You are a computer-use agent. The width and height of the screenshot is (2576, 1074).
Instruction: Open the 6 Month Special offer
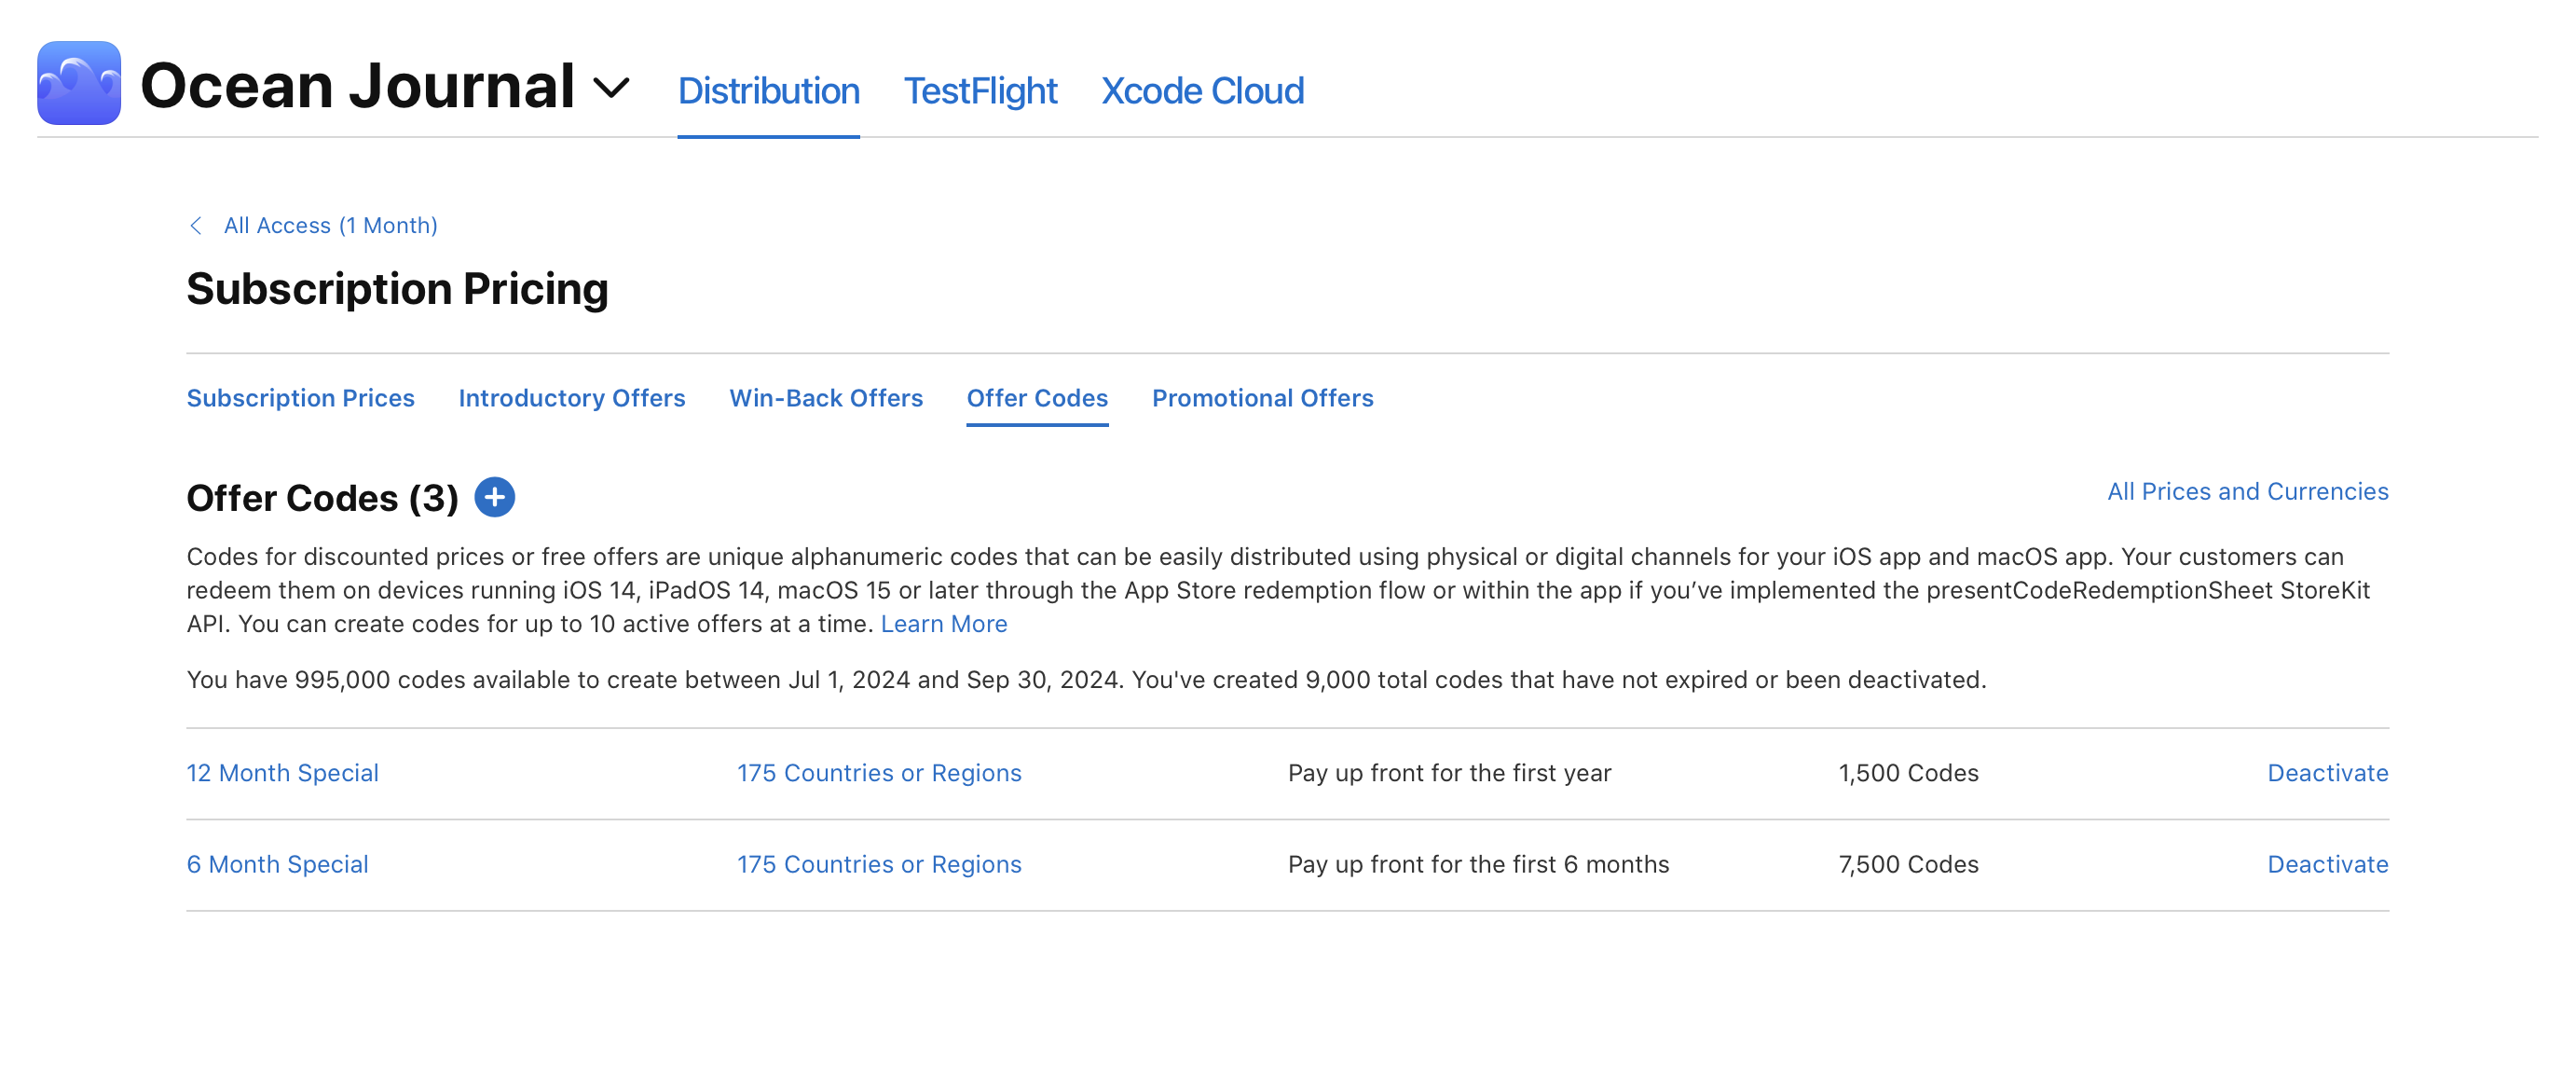pos(276,862)
